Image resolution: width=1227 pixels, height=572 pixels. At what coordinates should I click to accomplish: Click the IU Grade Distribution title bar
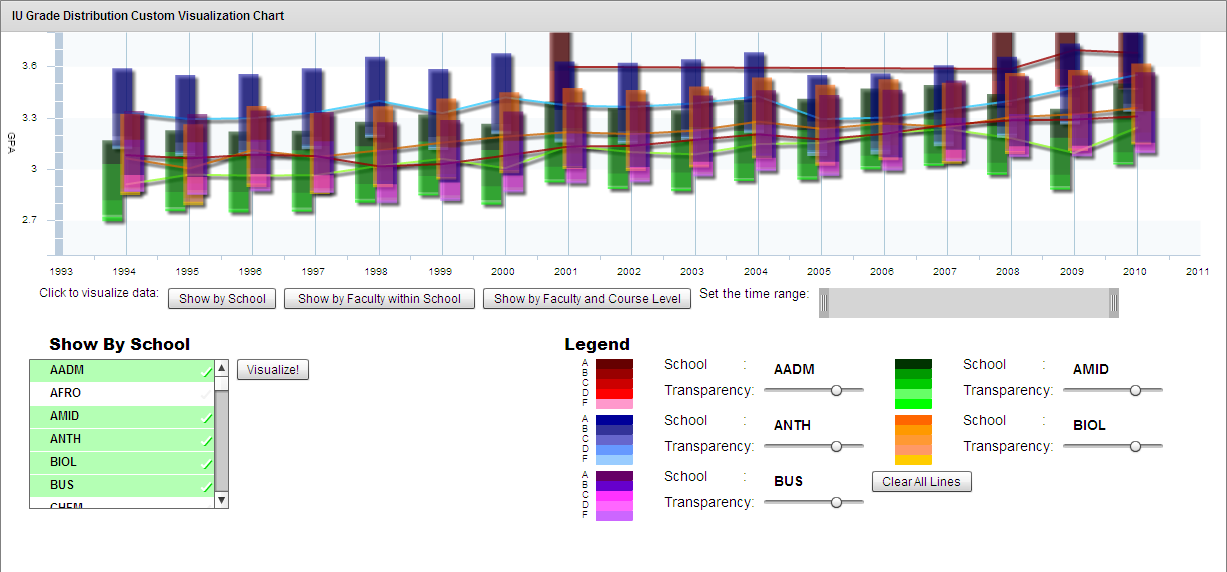613,16
